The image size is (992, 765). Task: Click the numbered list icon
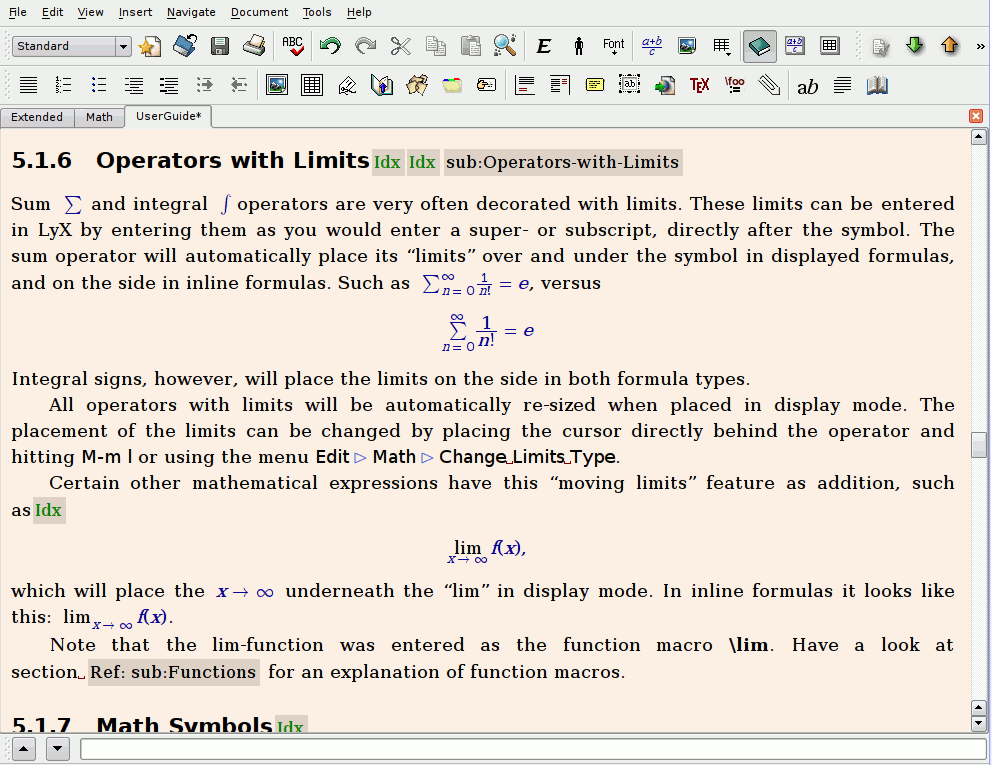[63, 86]
